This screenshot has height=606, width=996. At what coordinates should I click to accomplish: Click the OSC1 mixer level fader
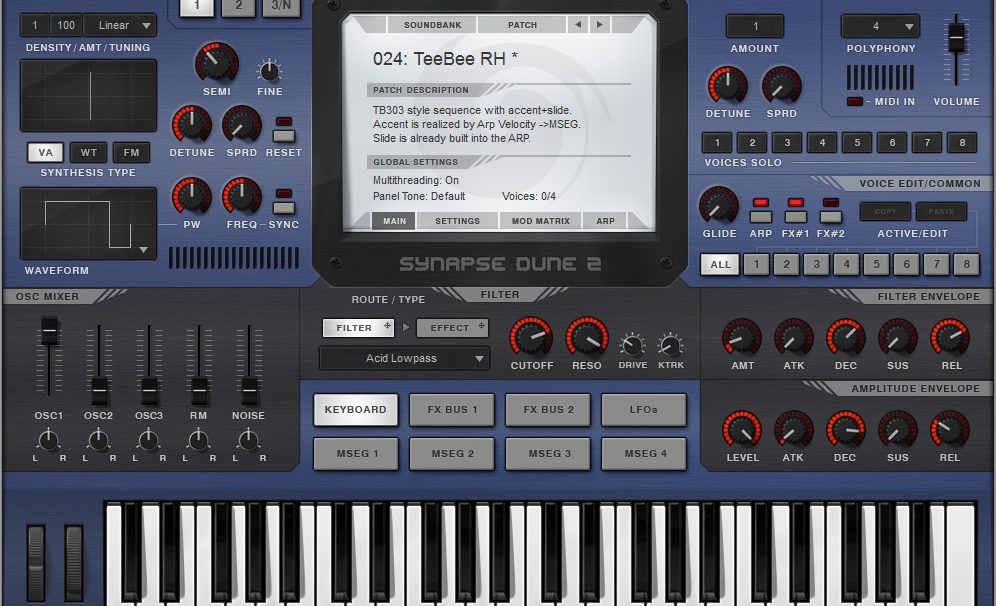[x=49, y=331]
